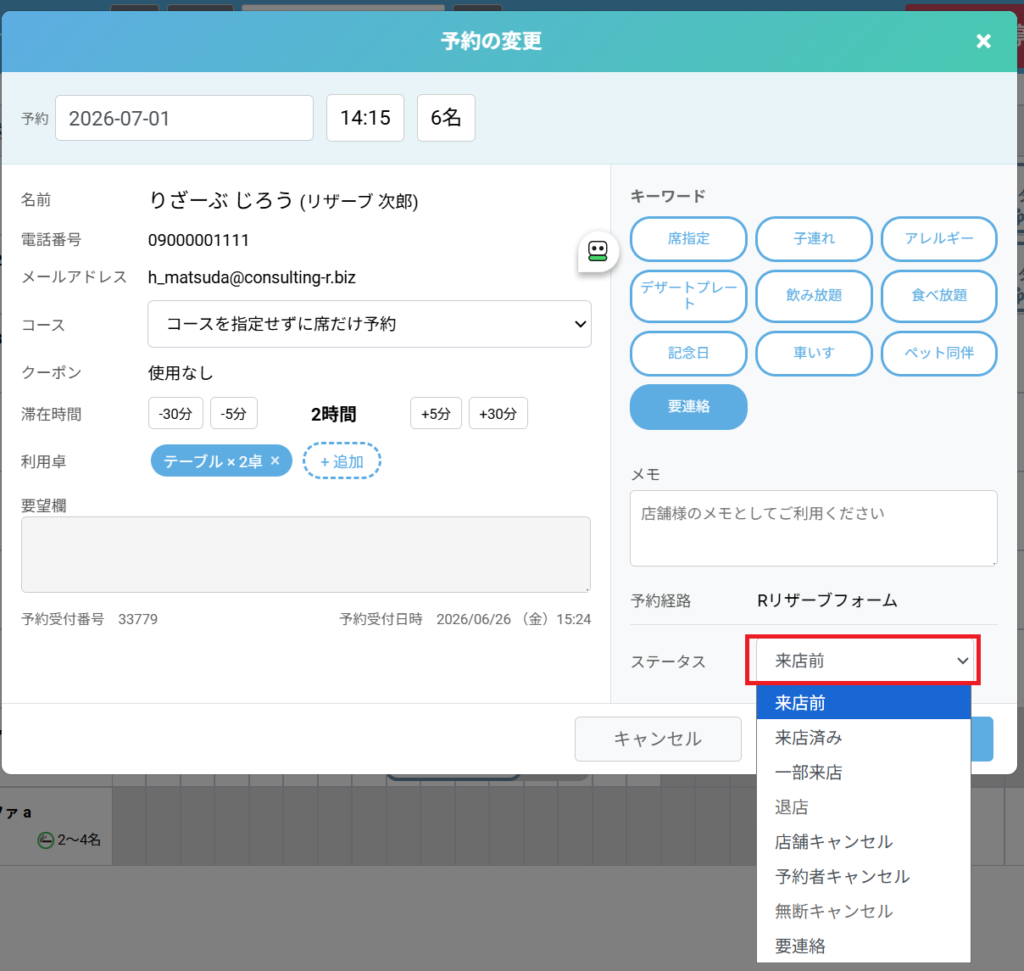Open the コース dropdown
This screenshot has width=1024, height=971.
point(370,324)
